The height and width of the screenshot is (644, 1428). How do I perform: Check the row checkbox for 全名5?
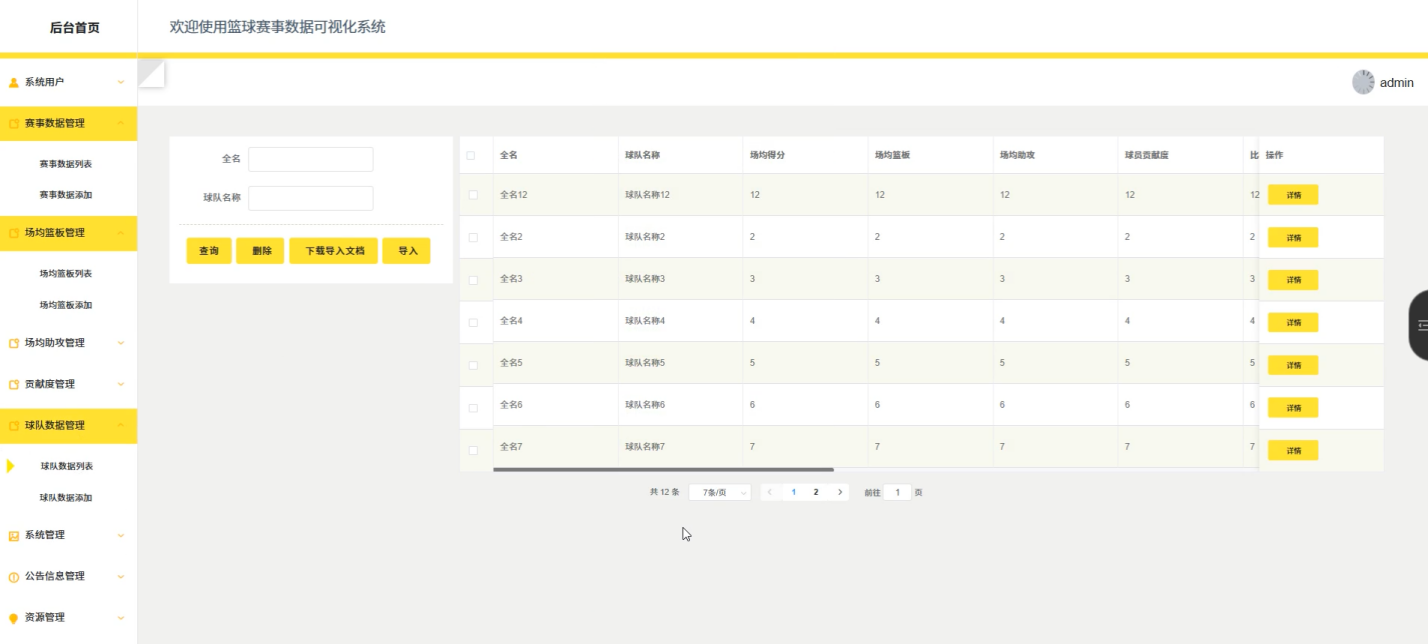(473, 365)
